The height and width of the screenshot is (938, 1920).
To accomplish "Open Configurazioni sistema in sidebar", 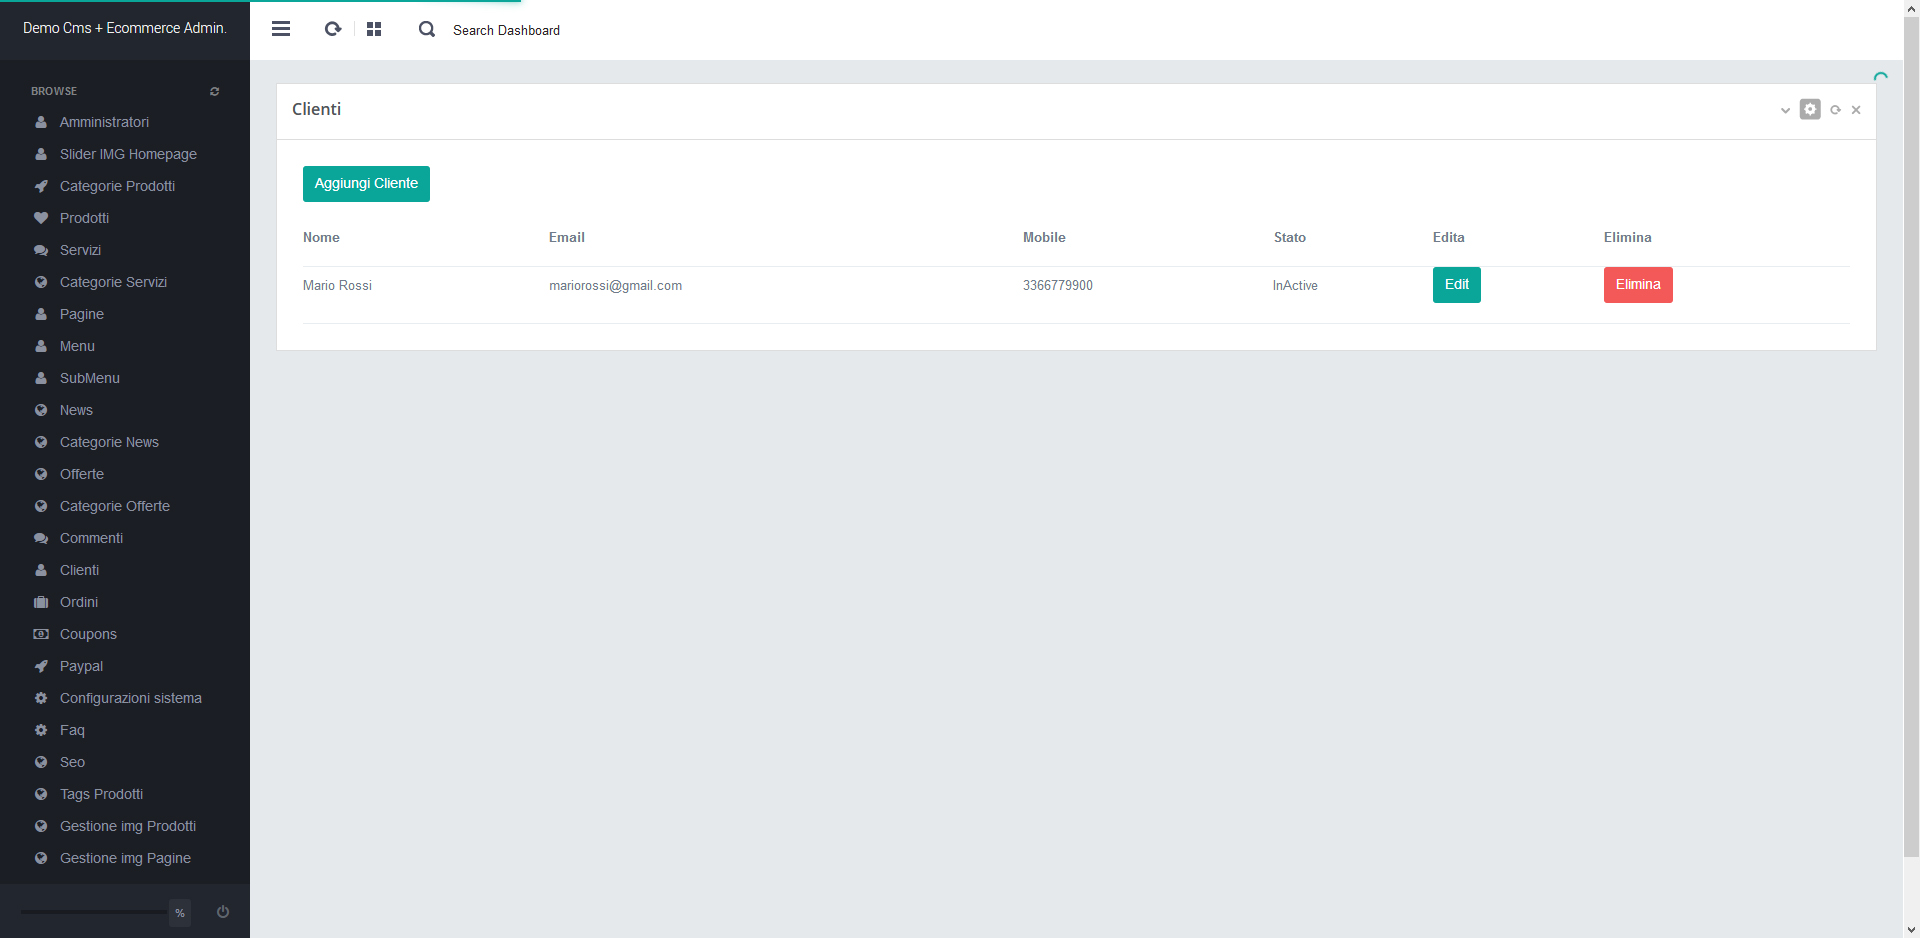I will 130,698.
